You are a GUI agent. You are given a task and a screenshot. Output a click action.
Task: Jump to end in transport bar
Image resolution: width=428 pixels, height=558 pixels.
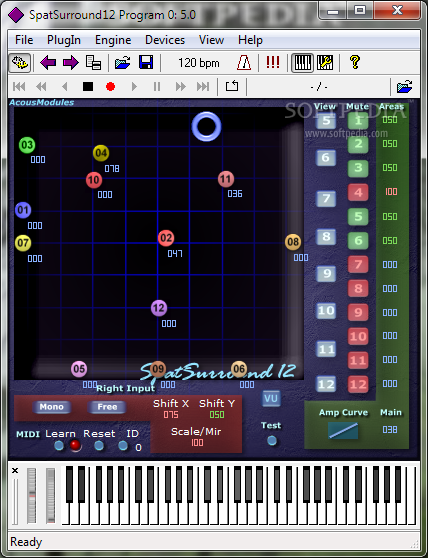[x=203, y=86]
